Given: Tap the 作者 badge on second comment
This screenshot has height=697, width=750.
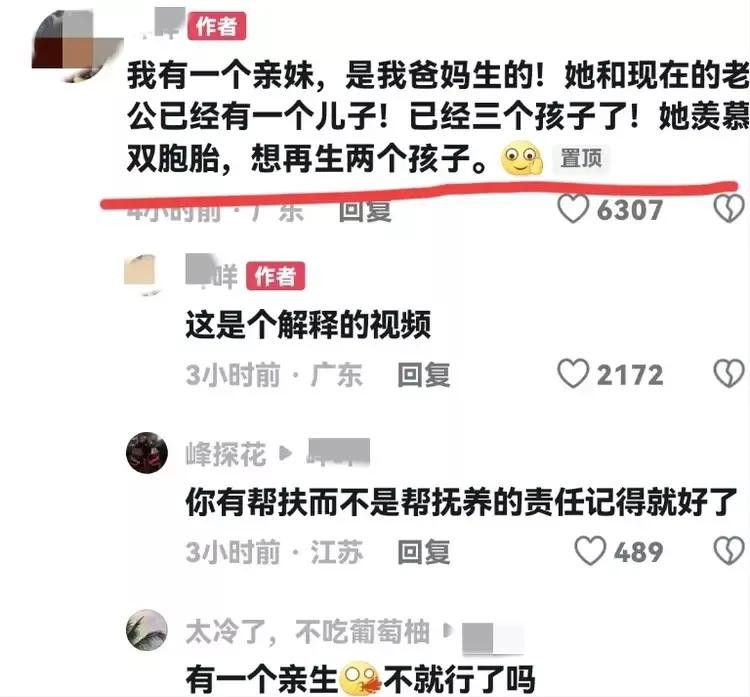Looking at the screenshot, I should (276, 276).
